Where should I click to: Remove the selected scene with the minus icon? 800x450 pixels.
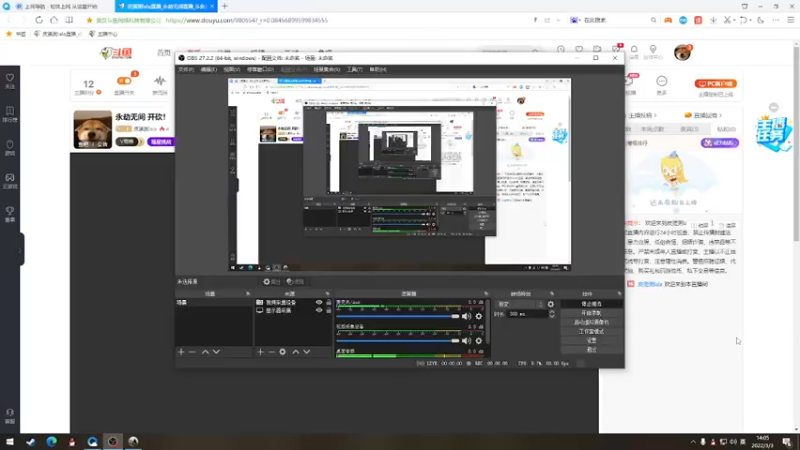(192, 352)
